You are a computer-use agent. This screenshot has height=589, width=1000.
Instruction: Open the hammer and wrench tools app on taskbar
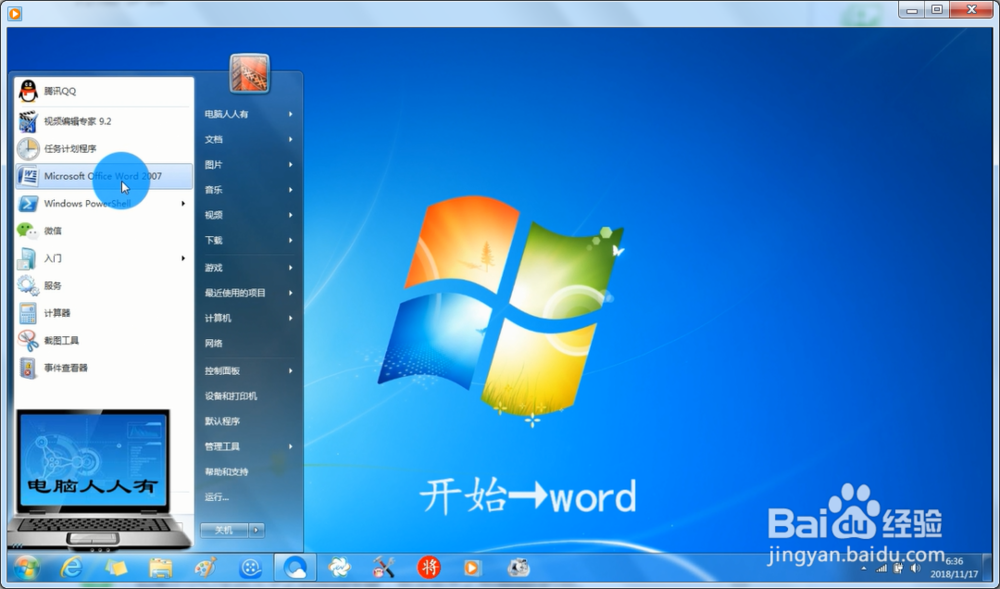(384, 567)
